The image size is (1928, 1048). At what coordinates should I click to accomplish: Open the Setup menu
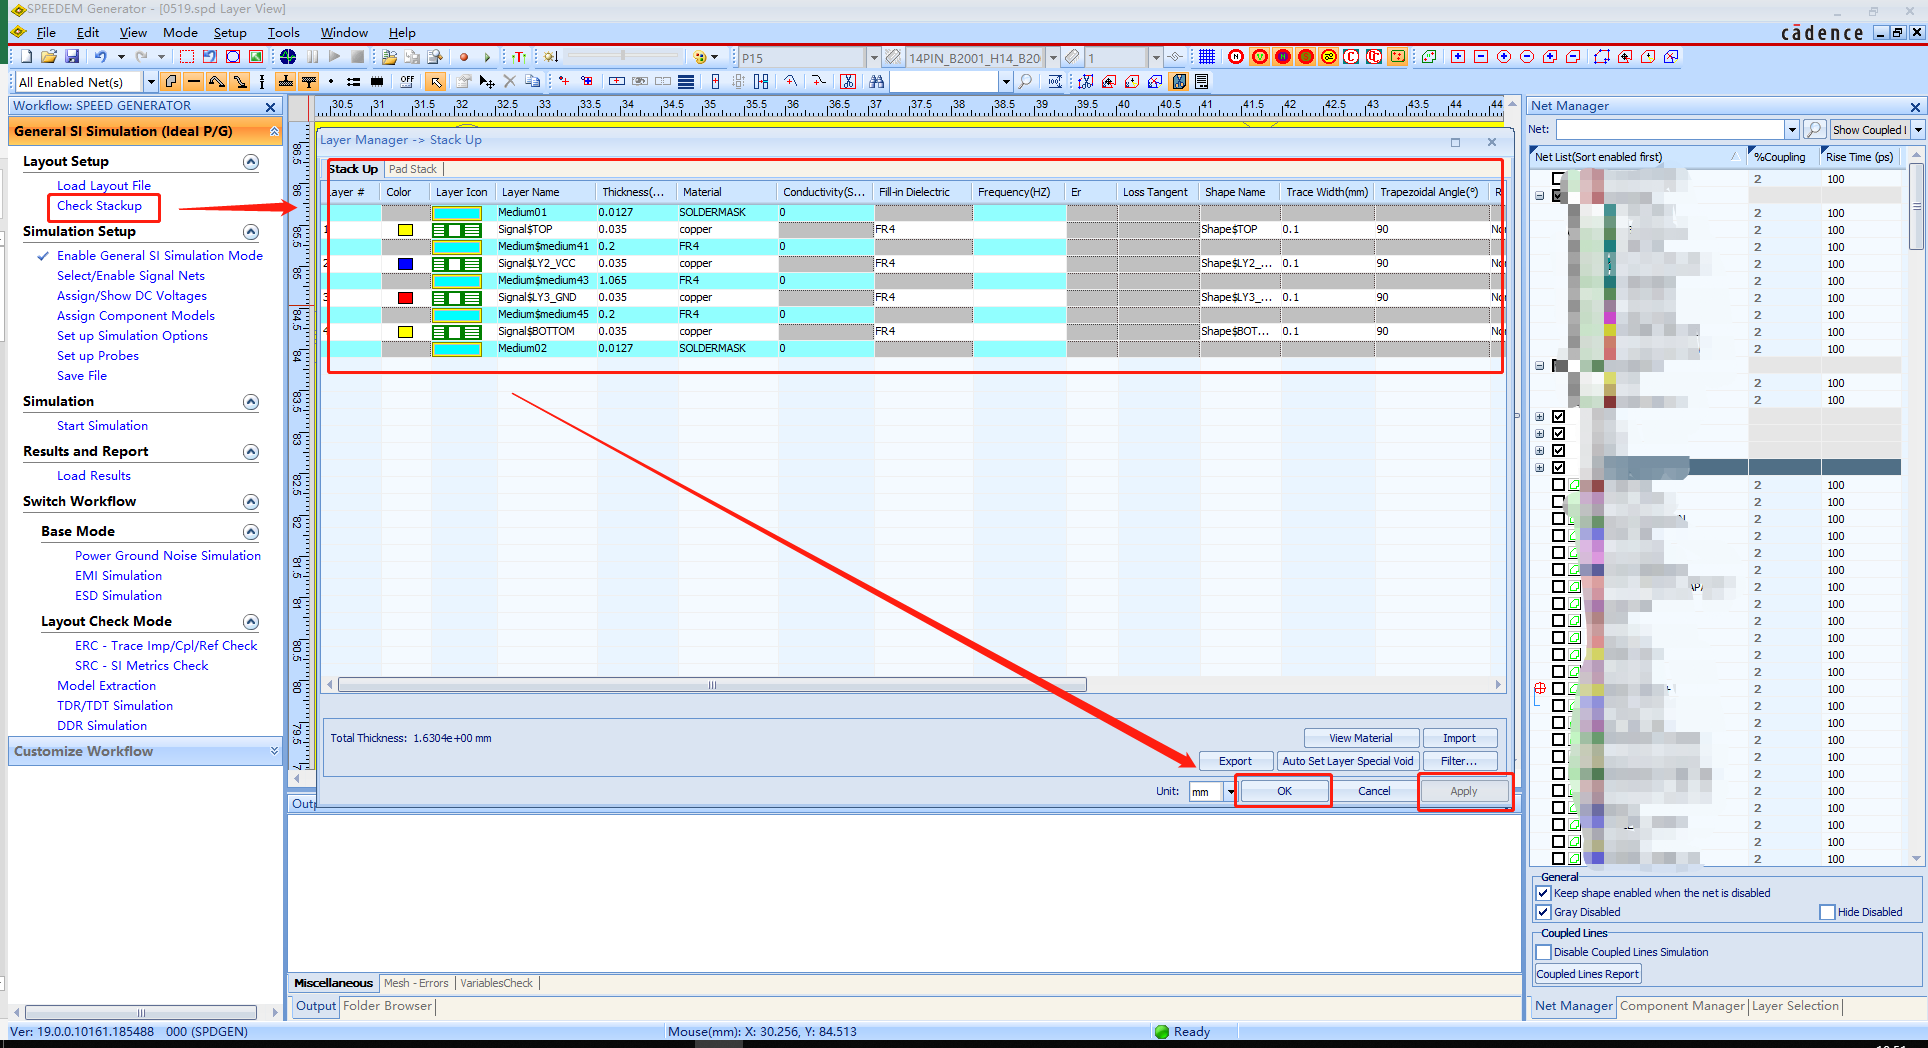(230, 33)
